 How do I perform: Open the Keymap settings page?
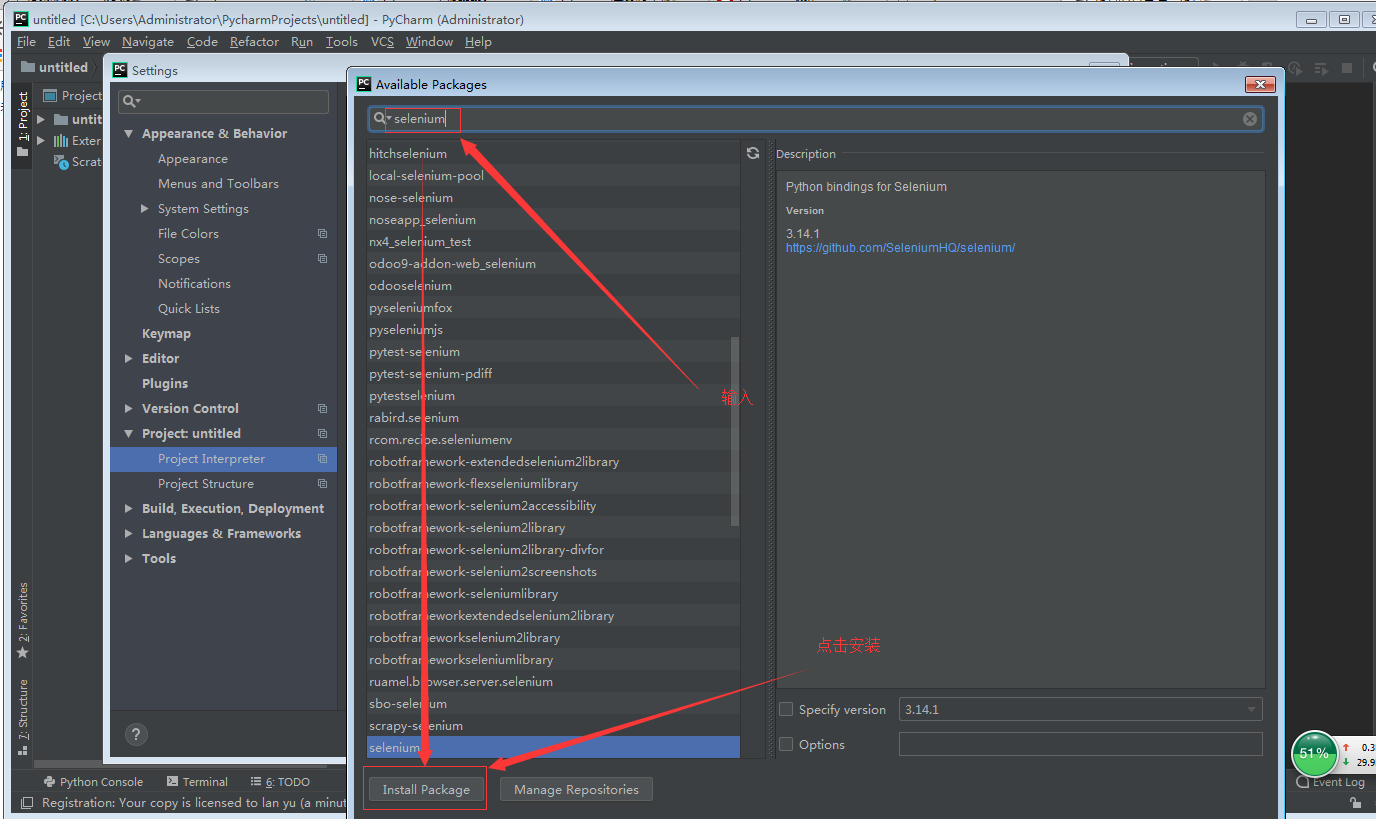tap(166, 334)
